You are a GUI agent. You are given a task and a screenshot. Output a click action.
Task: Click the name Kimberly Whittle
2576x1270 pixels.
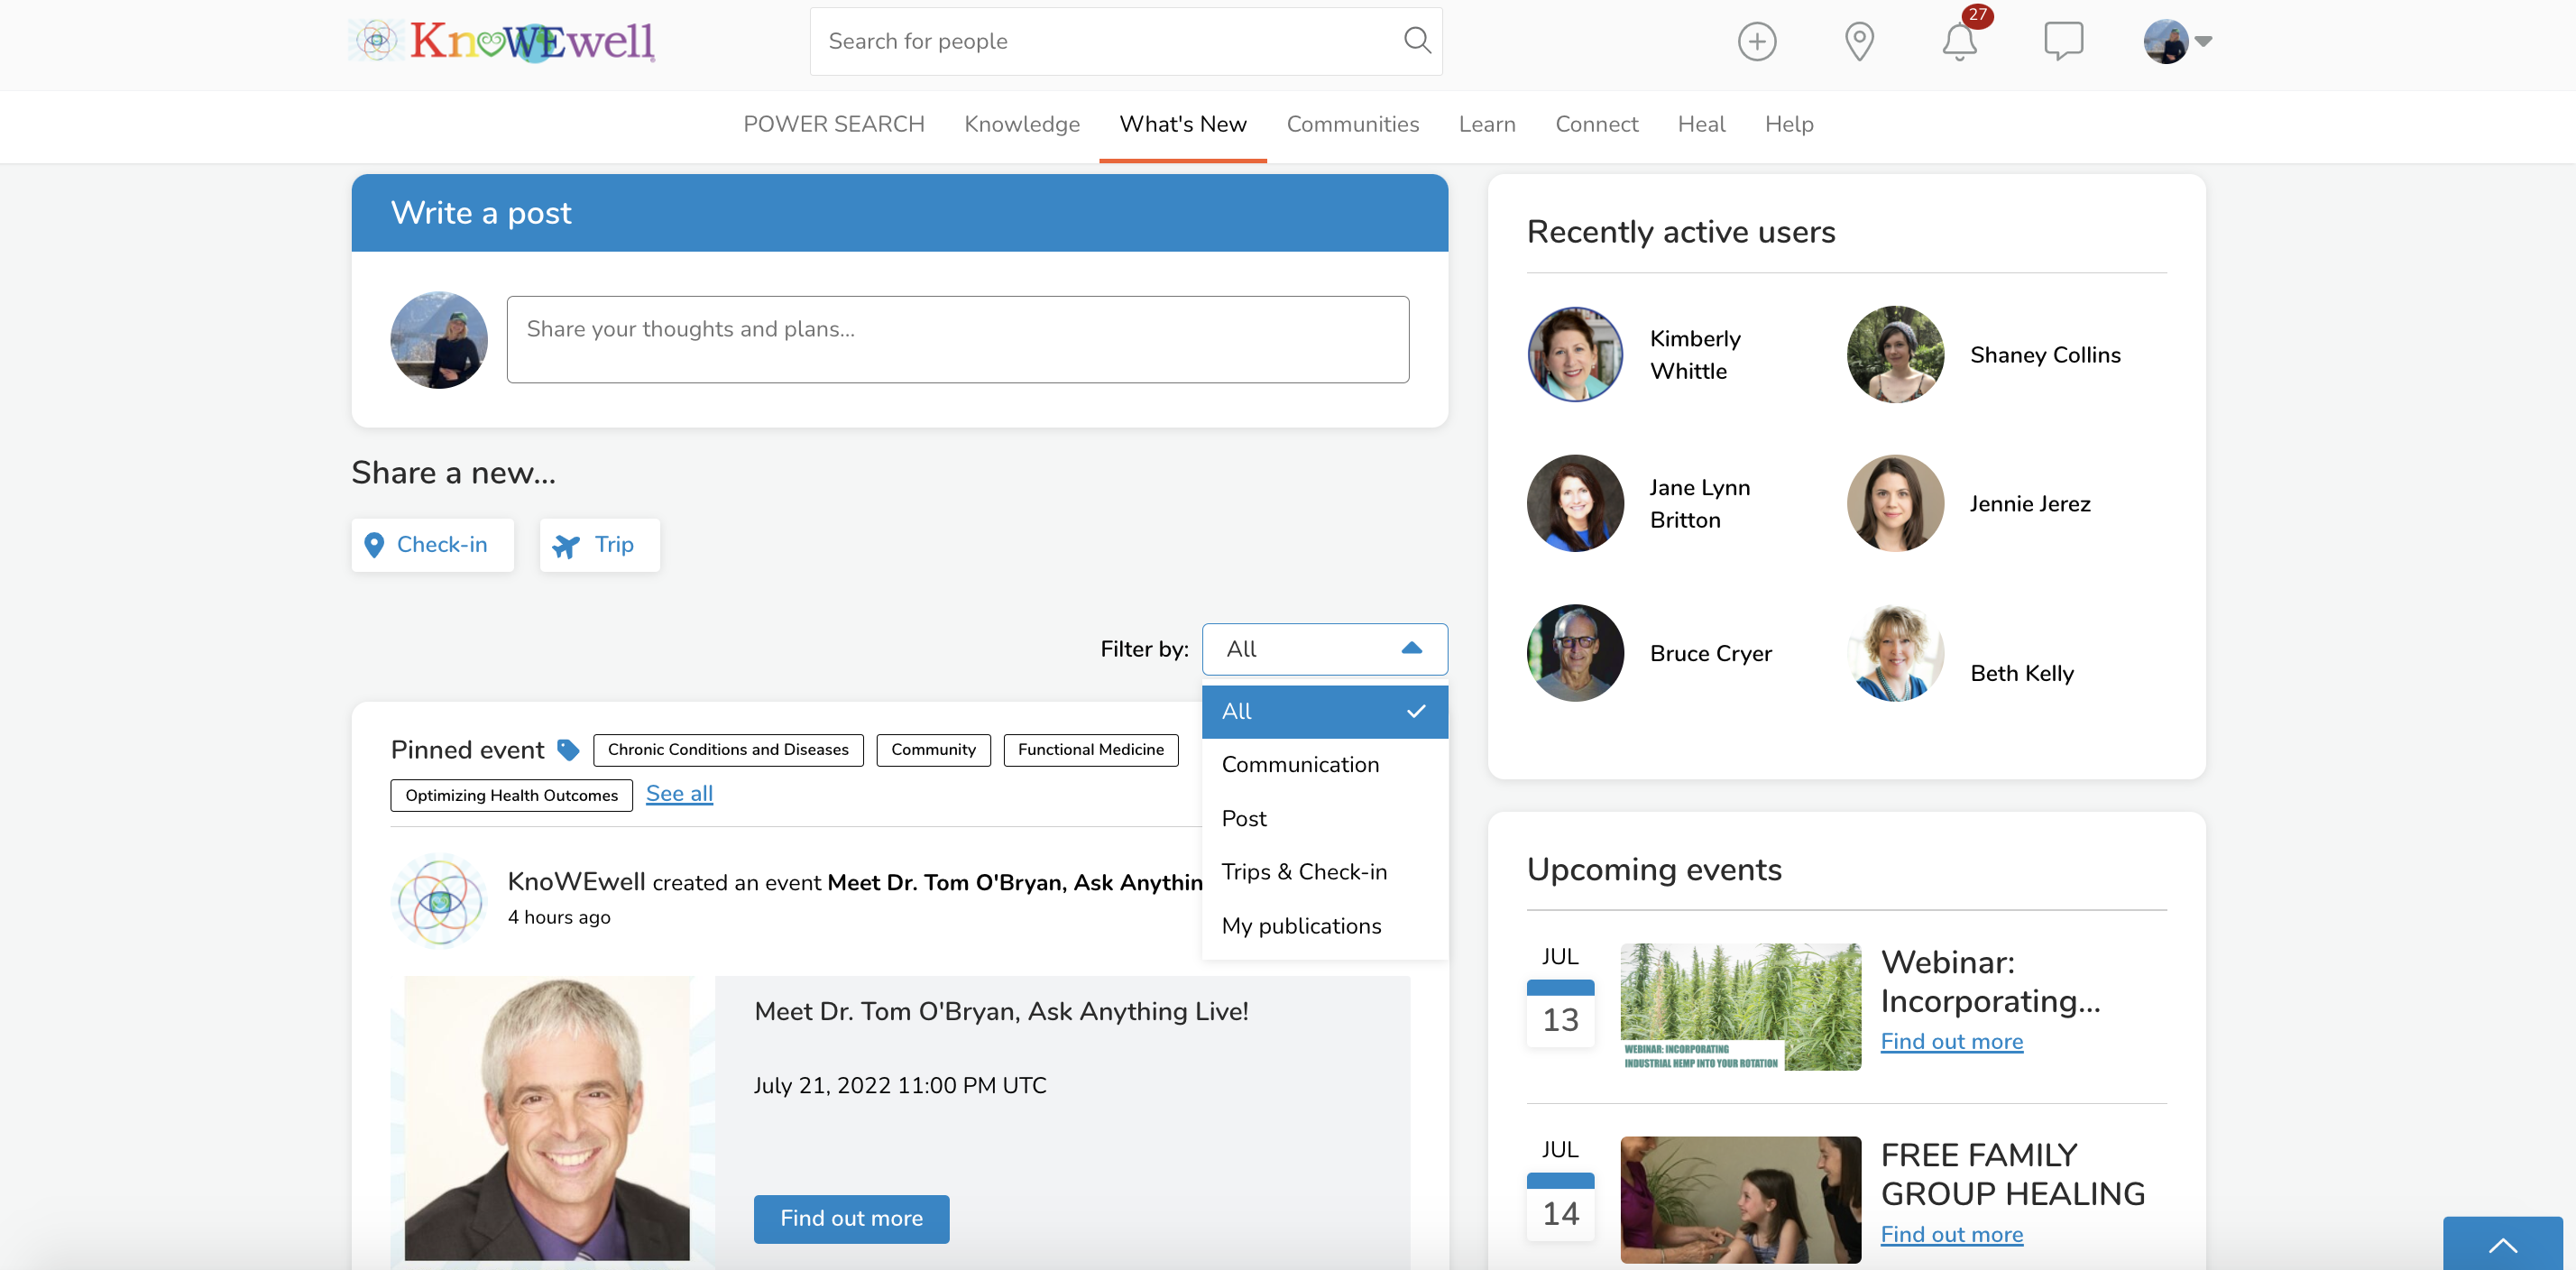tap(1695, 354)
